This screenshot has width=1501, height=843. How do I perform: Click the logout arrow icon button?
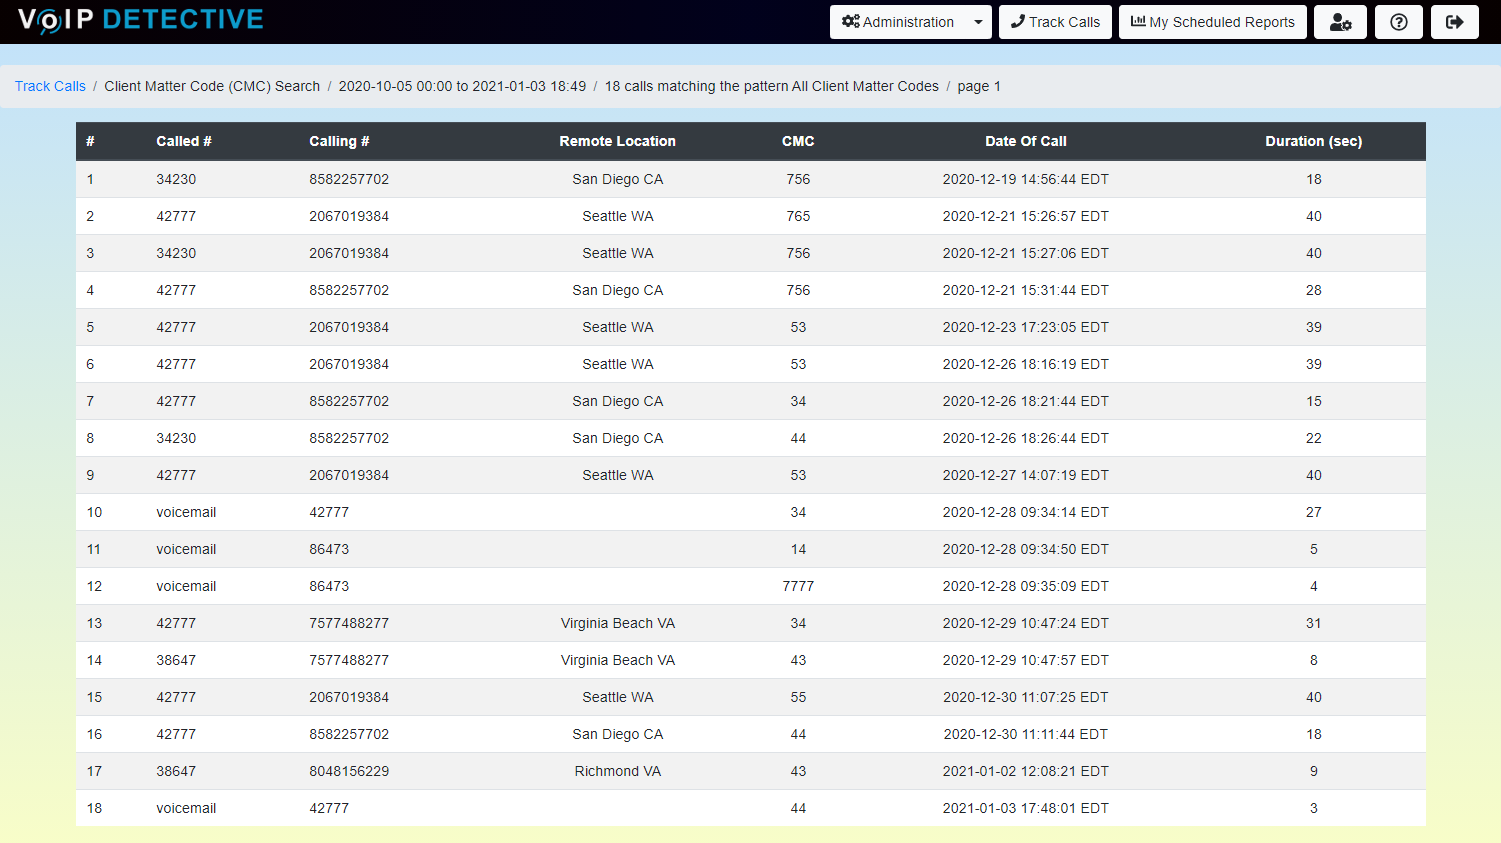[x=1454, y=22]
